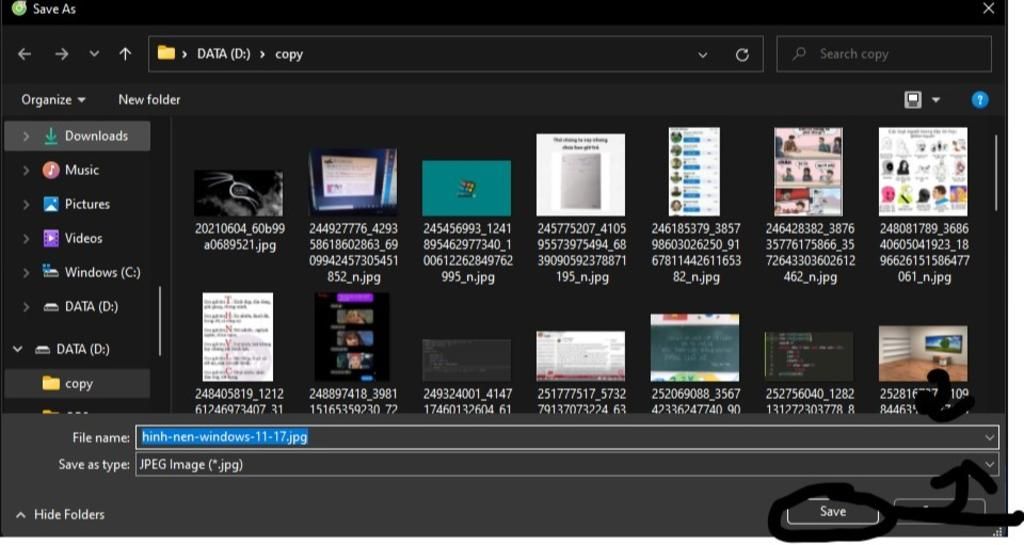Select the 251777517 image thumbnail

[x=581, y=356]
